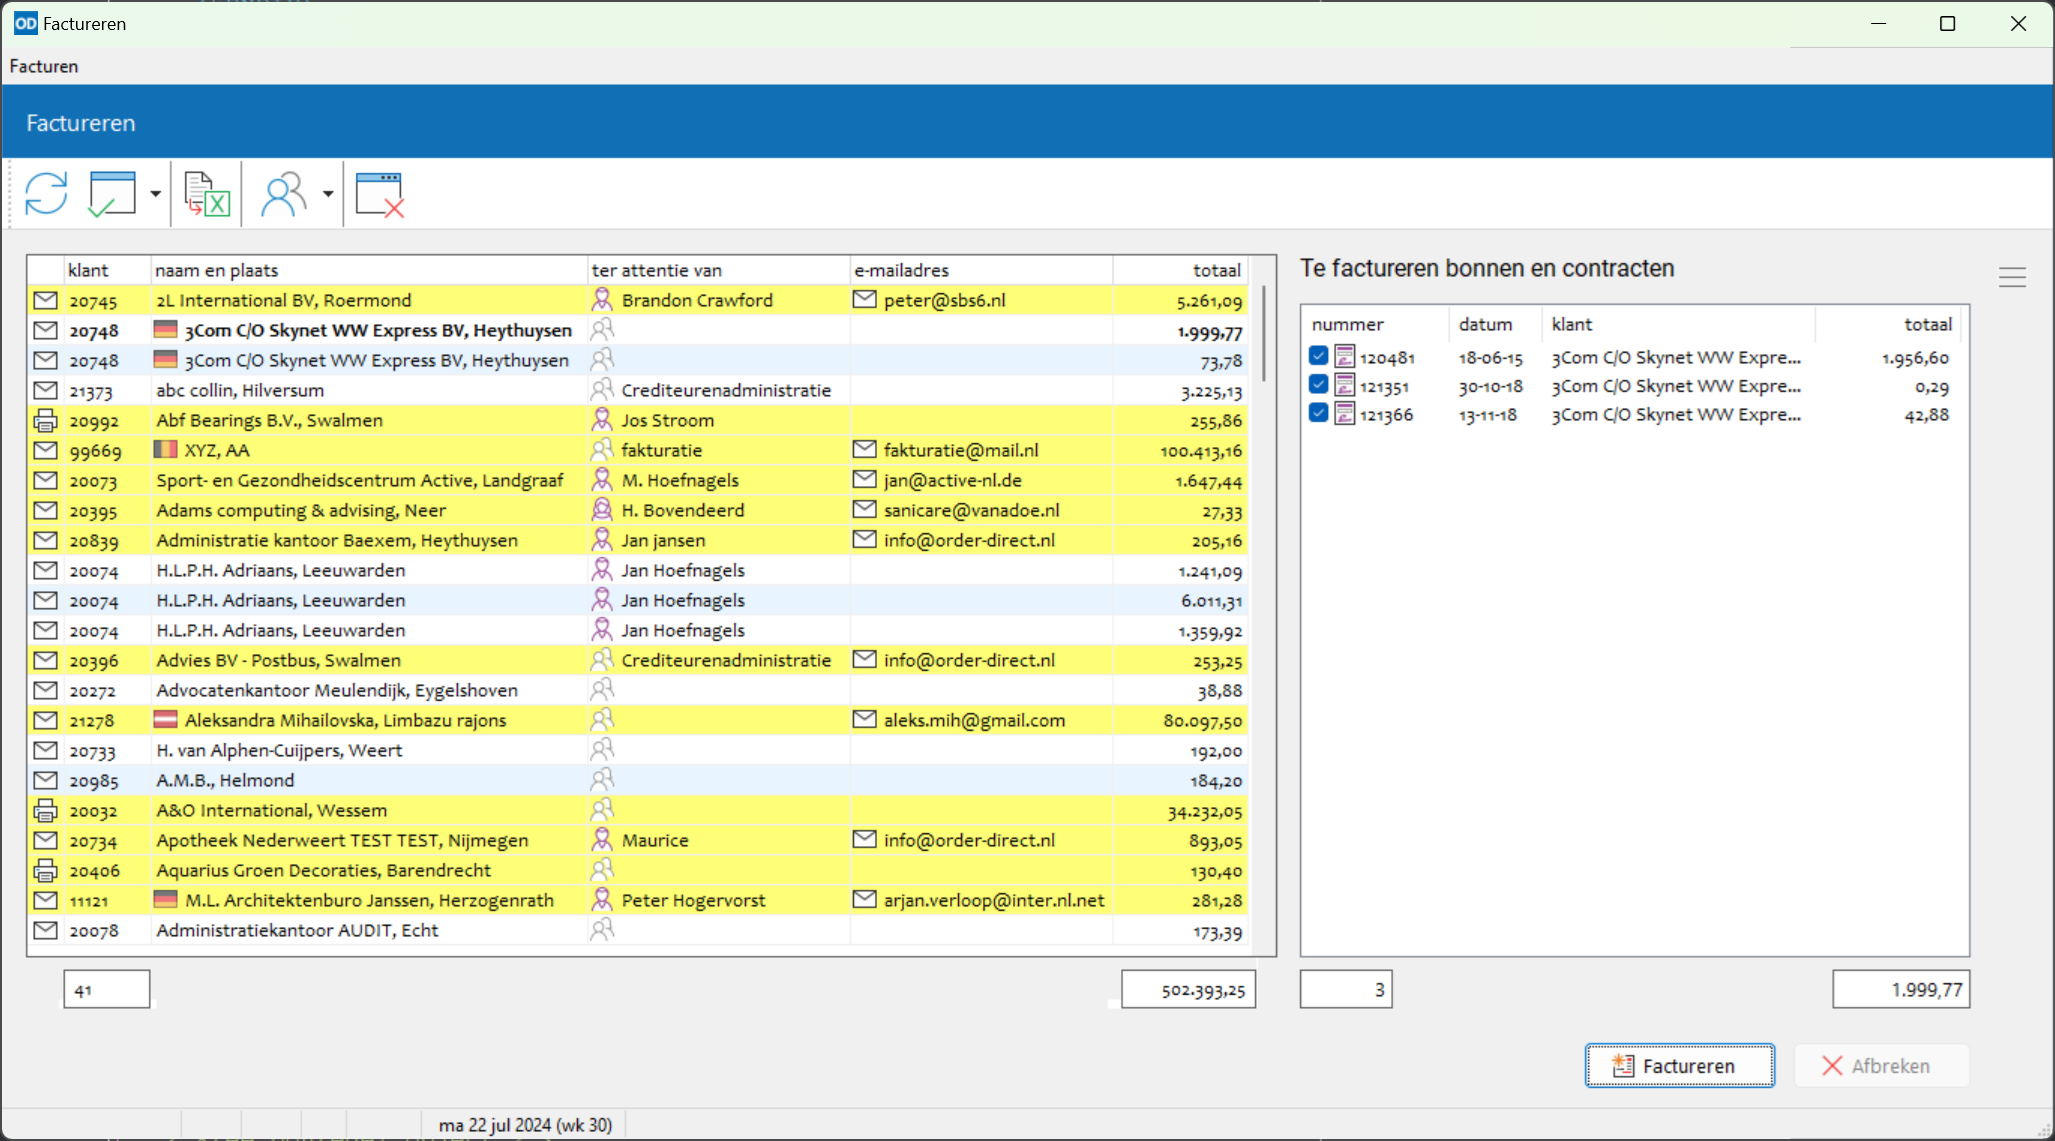Select row A.M.B., Helmond
This screenshot has width=2055, height=1141.
[x=638, y=780]
